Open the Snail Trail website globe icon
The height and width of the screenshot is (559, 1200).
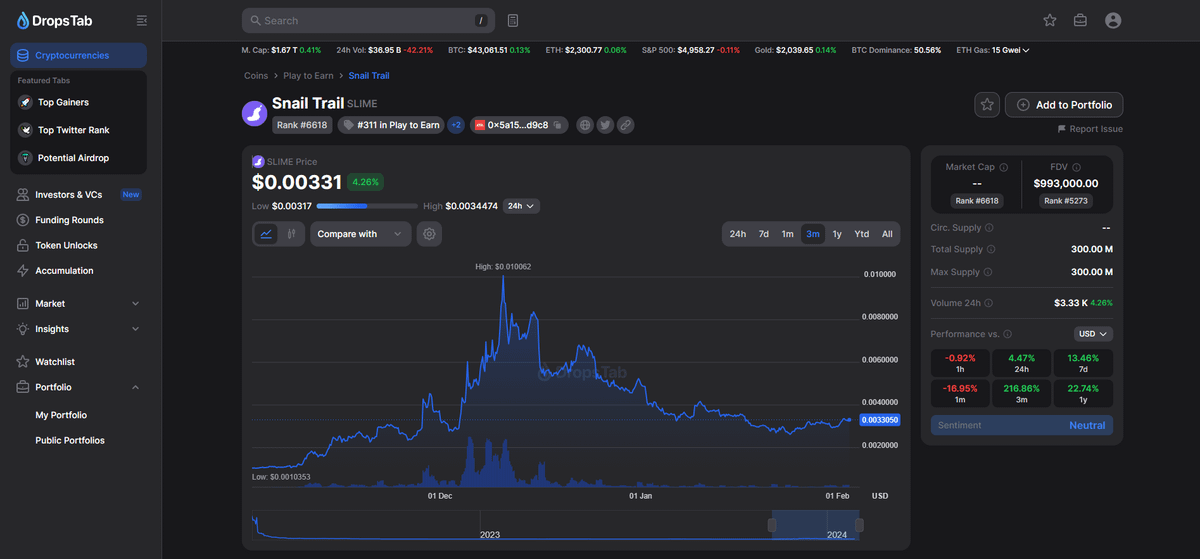coord(585,125)
